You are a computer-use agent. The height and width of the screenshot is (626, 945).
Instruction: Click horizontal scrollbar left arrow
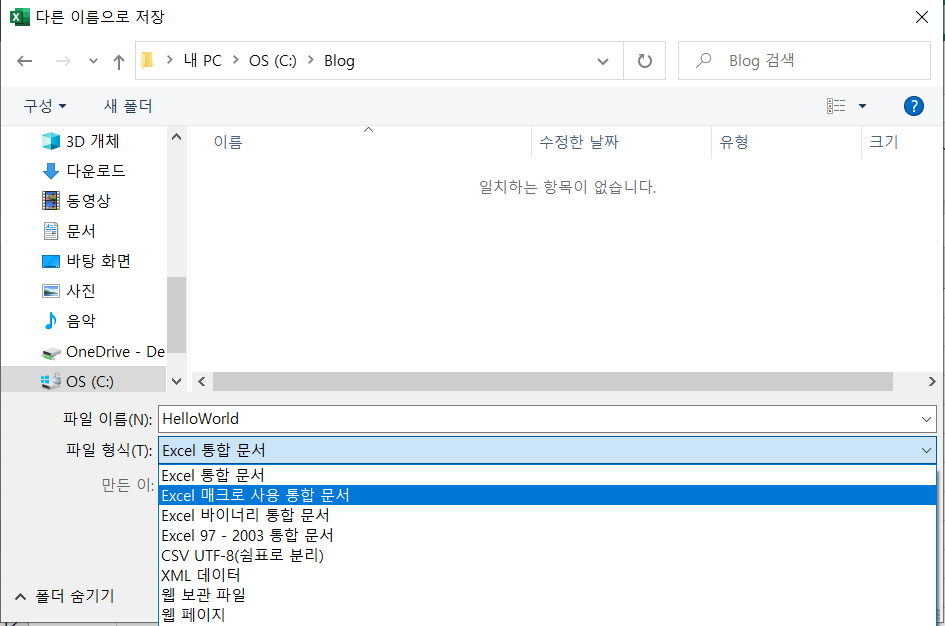tap(202, 381)
